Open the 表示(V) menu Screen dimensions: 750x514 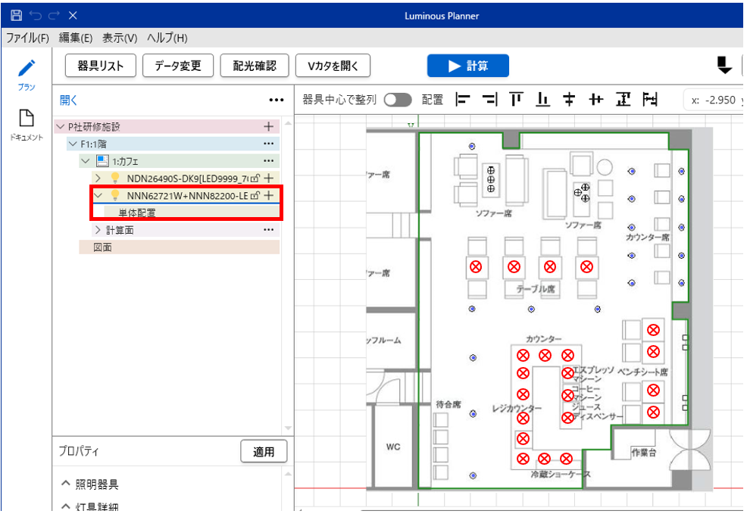click(x=119, y=38)
